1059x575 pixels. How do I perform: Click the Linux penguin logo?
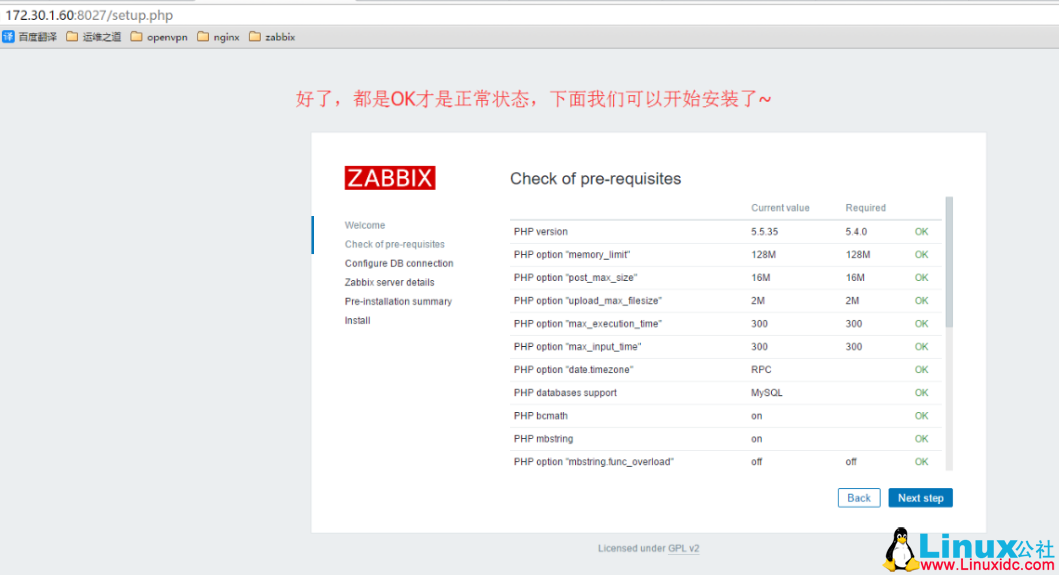pos(901,549)
